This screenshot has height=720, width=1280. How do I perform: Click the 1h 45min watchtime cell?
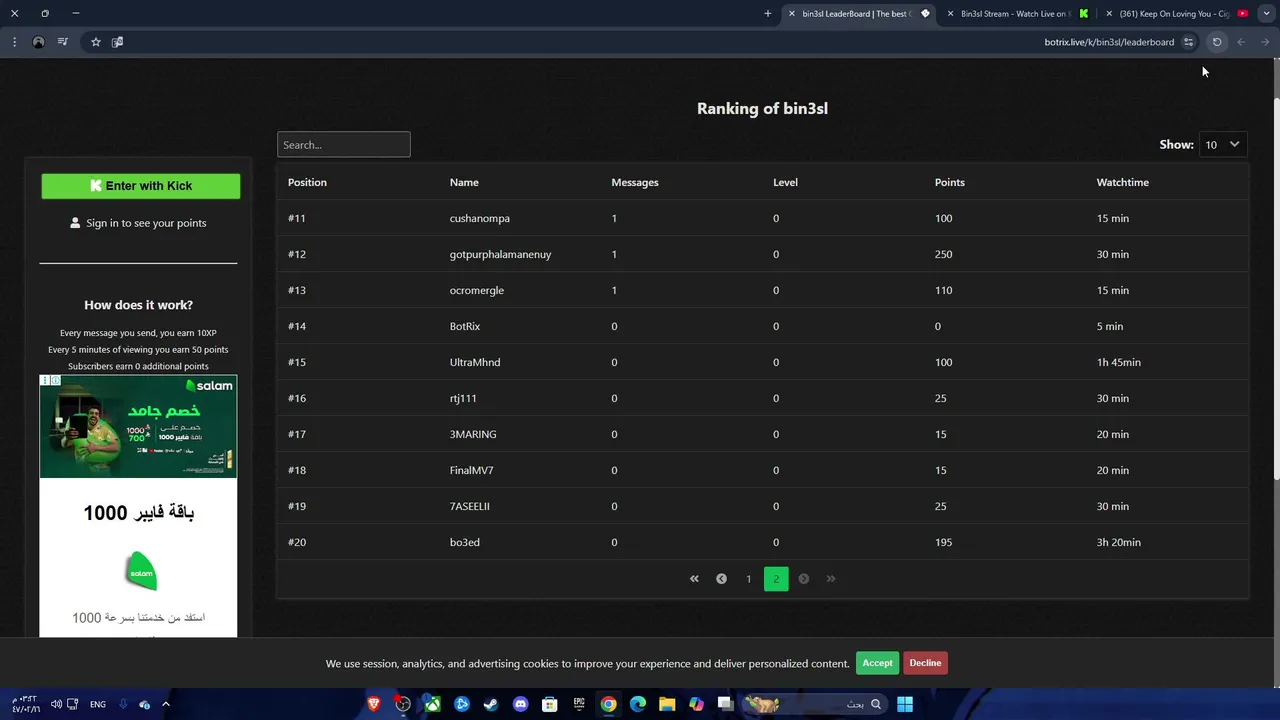(1119, 362)
